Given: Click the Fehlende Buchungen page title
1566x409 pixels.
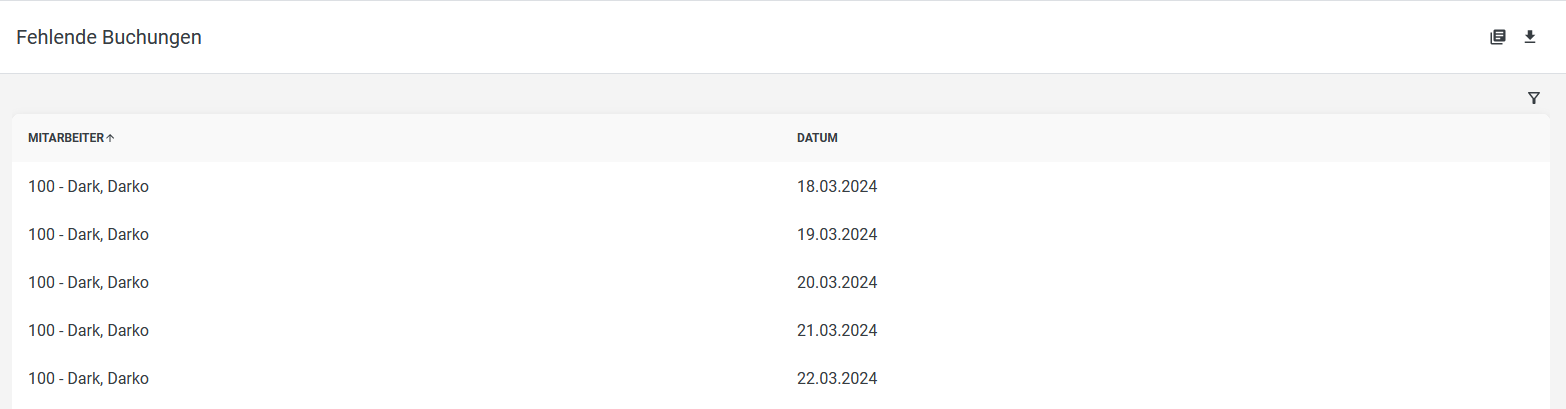Looking at the screenshot, I should (109, 37).
